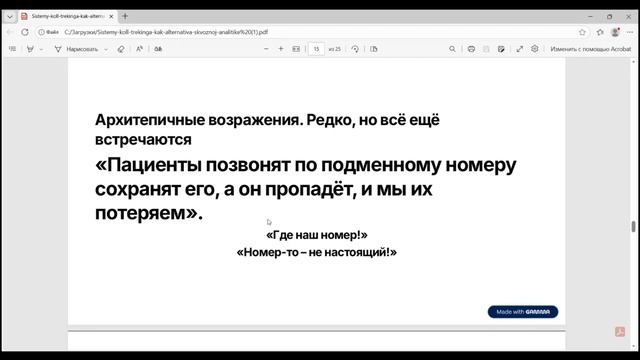Go back with the browser back arrow
Screen dimensions: 640x360
10,32
